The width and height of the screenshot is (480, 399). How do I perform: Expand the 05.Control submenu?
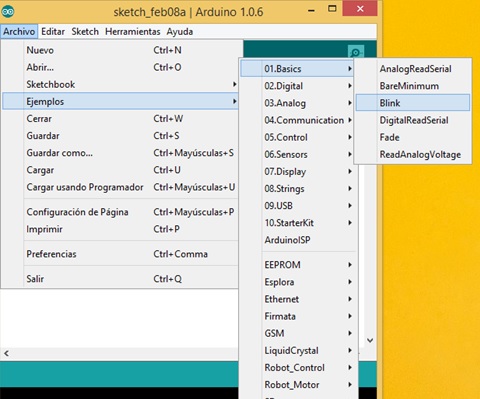click(x=298, y=137)
